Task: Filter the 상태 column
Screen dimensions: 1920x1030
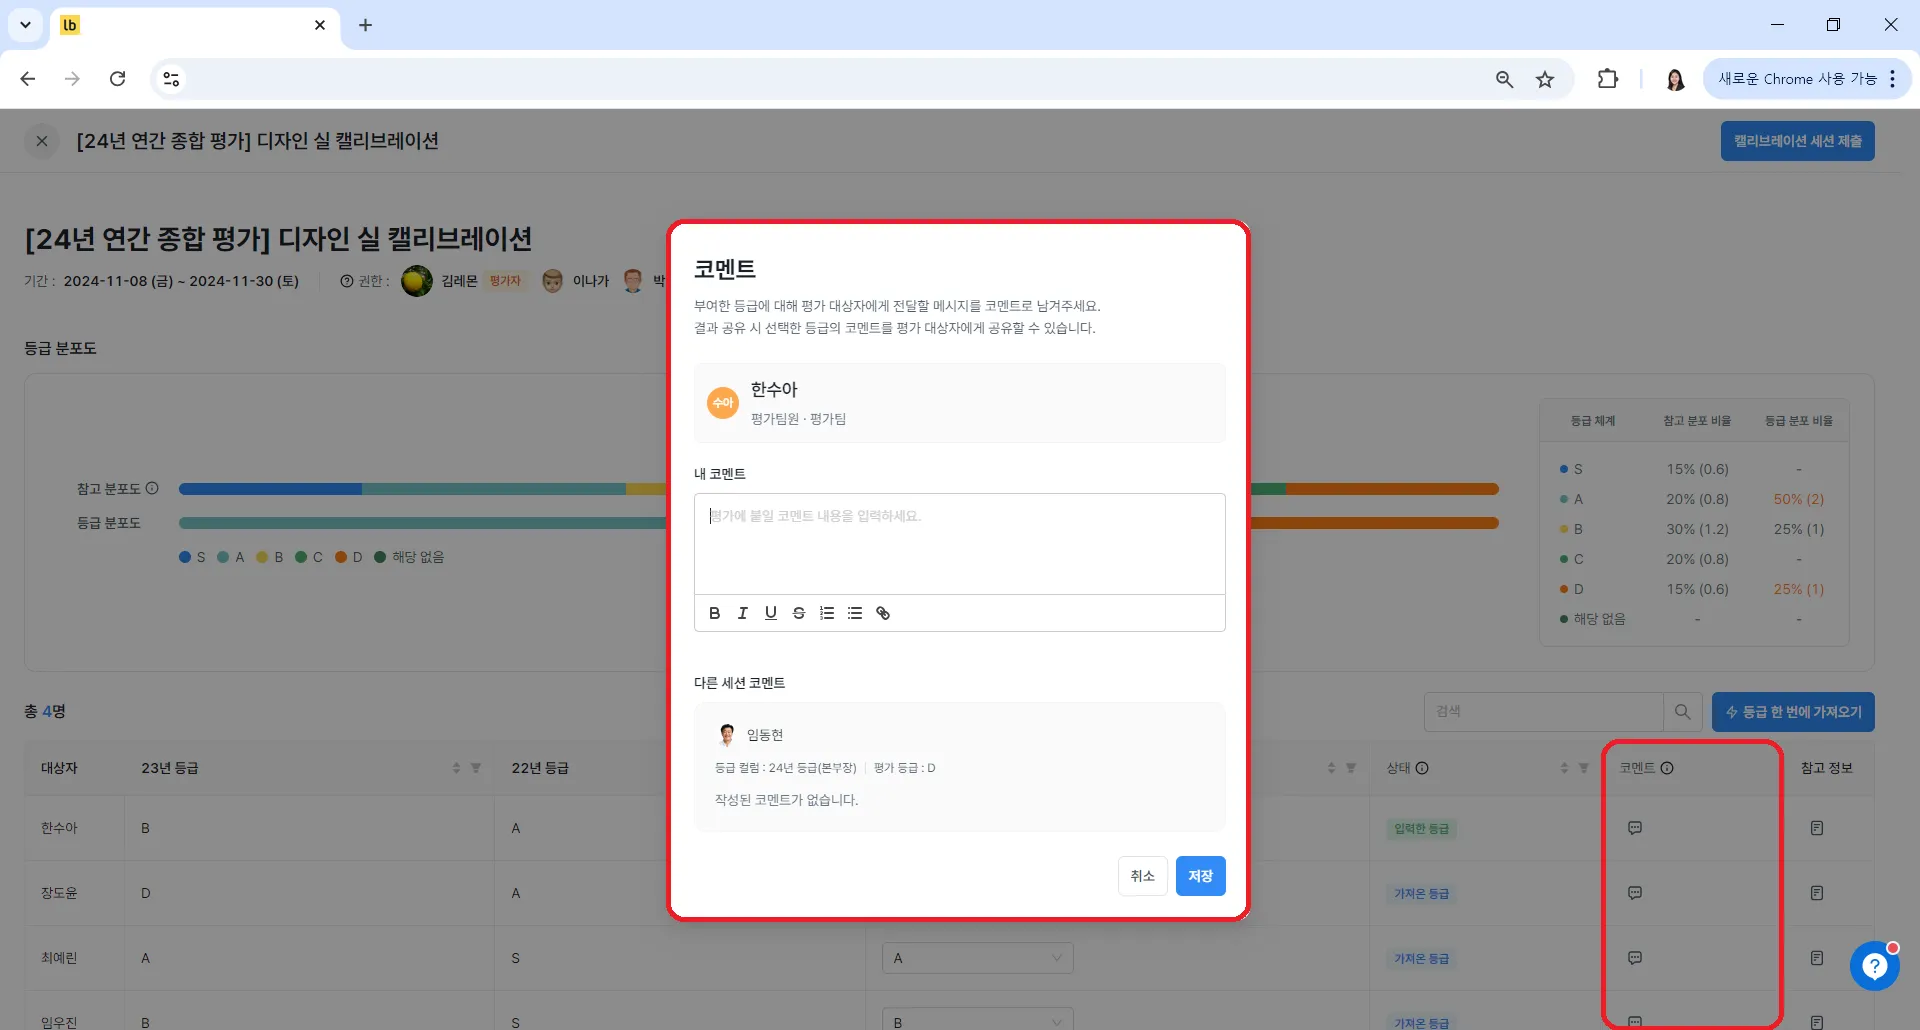Action: click(x=1584, y=768)
